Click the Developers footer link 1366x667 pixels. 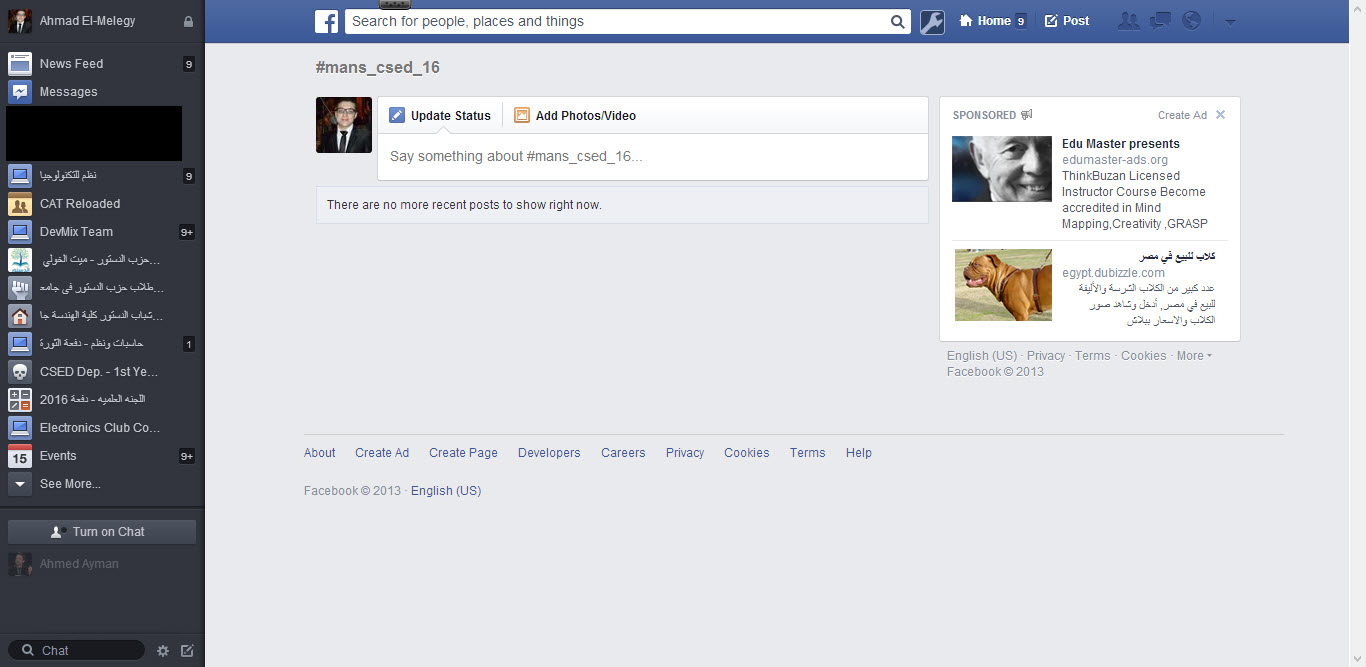coord(549,453)
